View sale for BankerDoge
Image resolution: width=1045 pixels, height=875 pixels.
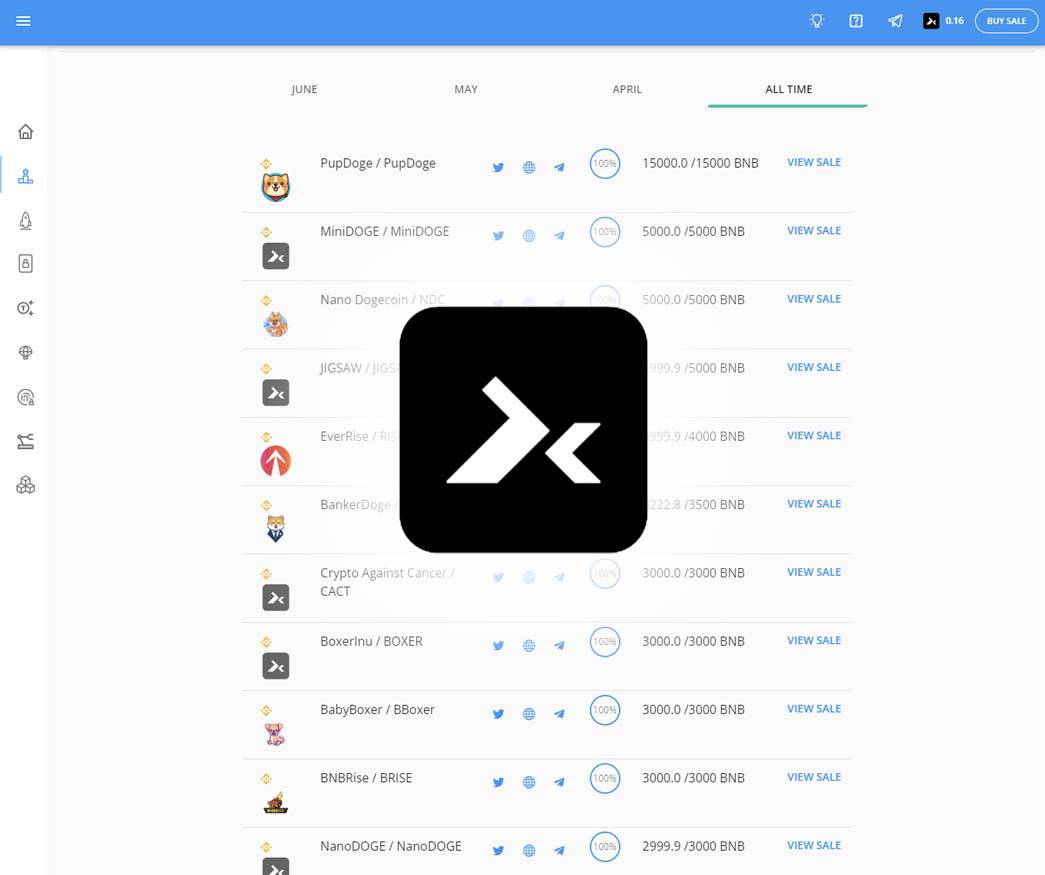[814, 504]
